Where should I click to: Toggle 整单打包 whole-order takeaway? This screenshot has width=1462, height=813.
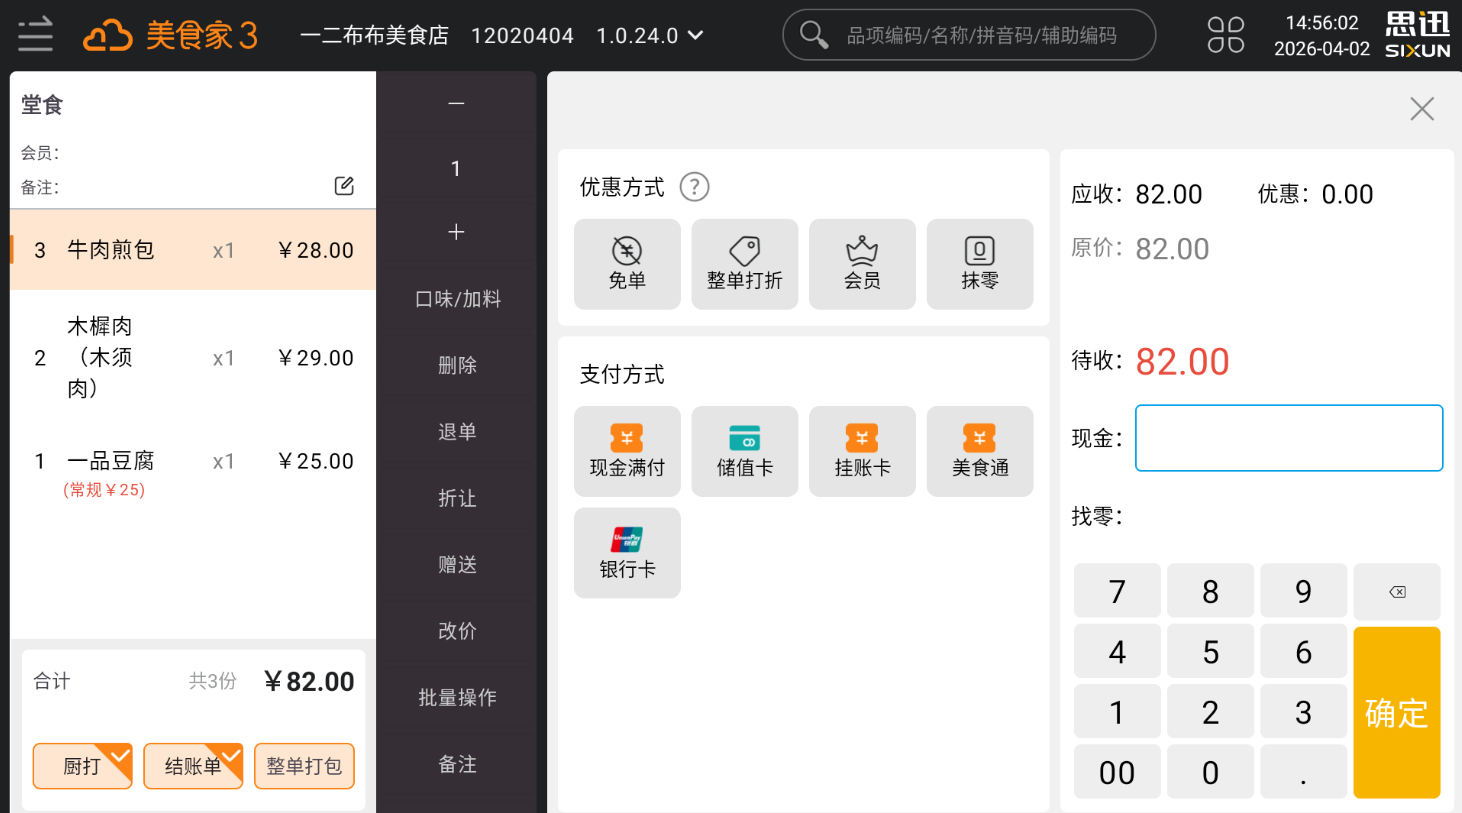[x=304, y=766]
